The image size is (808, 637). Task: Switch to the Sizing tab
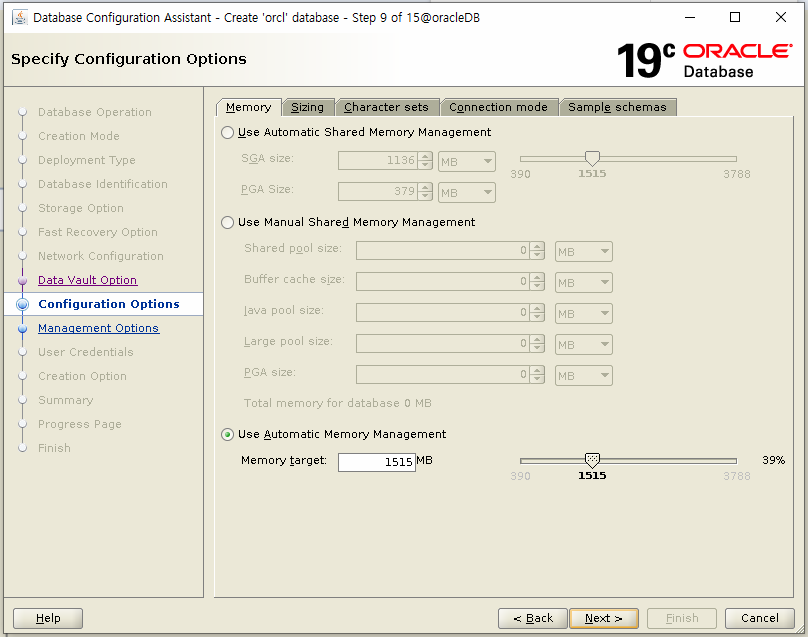coord(308,107)
